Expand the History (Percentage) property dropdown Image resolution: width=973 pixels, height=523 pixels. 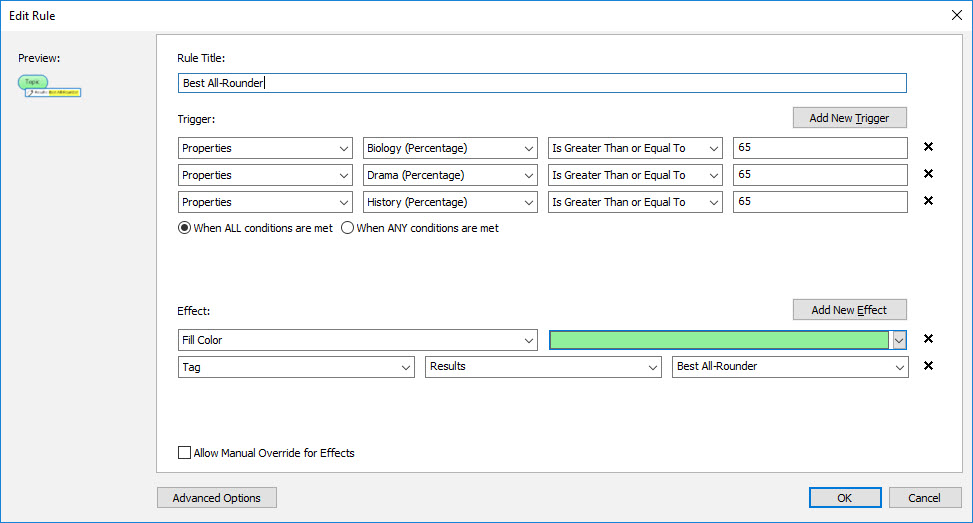point(450,202)
